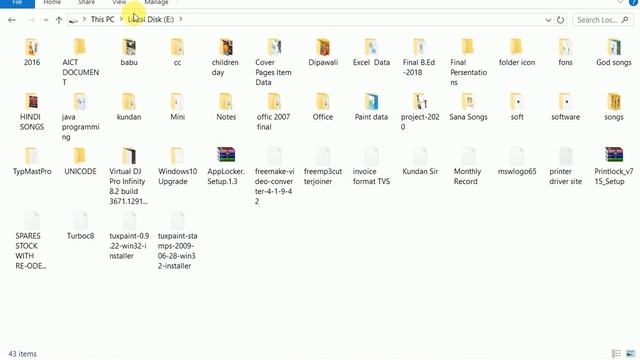Select printer driver site file

565,167
